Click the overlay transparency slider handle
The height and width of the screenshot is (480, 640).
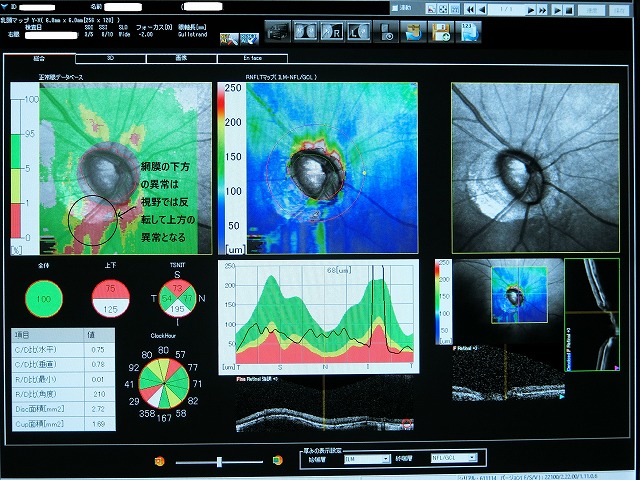219,459
